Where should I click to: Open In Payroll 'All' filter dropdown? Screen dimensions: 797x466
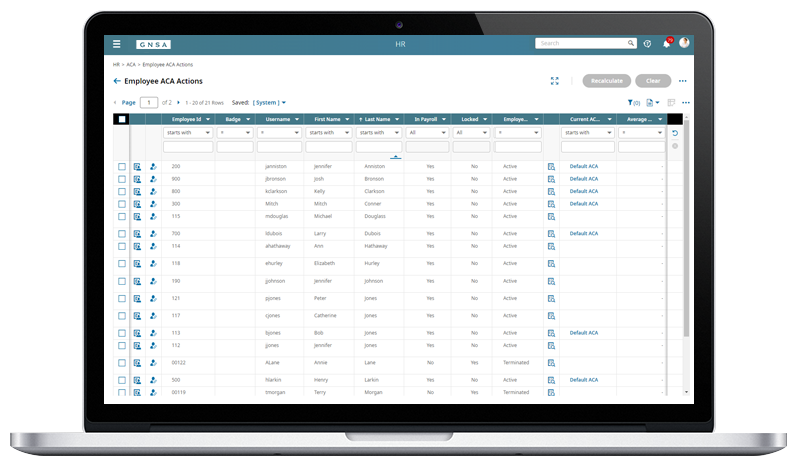[x=427, y=133]
